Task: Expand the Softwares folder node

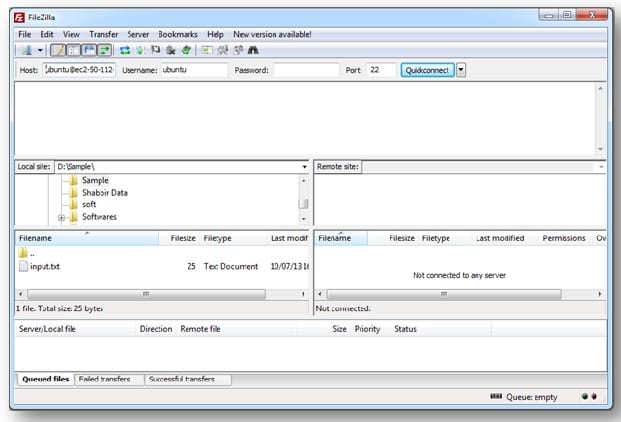Action: 61,217
